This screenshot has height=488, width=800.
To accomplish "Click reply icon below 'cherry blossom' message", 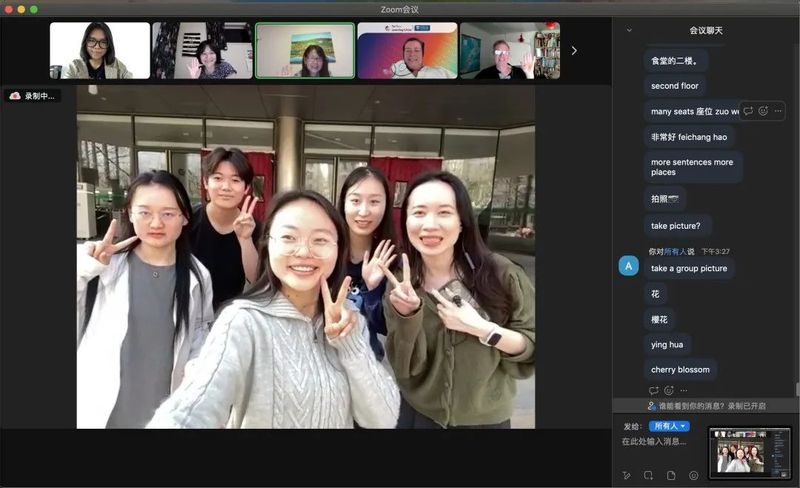I will [x=653, y=390].
